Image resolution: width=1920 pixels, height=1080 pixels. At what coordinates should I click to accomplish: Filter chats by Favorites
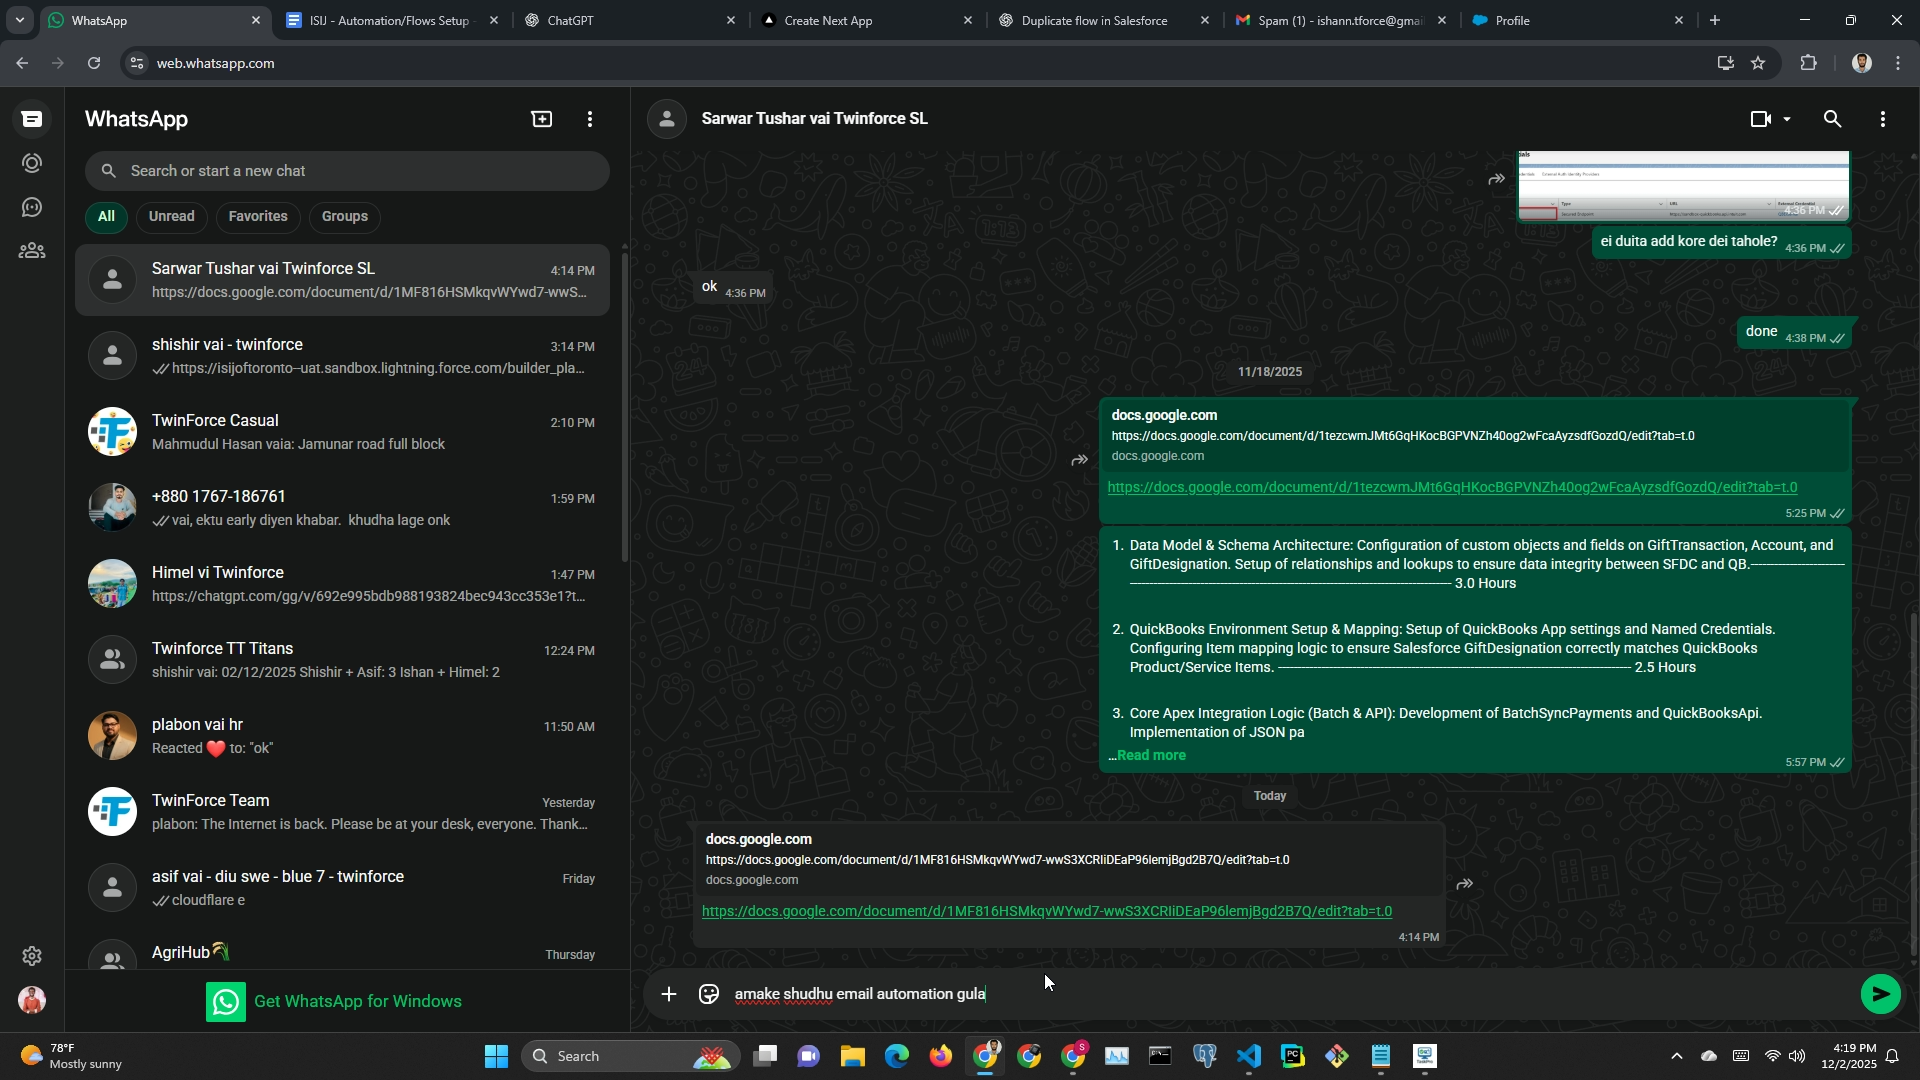pos(258,216)
